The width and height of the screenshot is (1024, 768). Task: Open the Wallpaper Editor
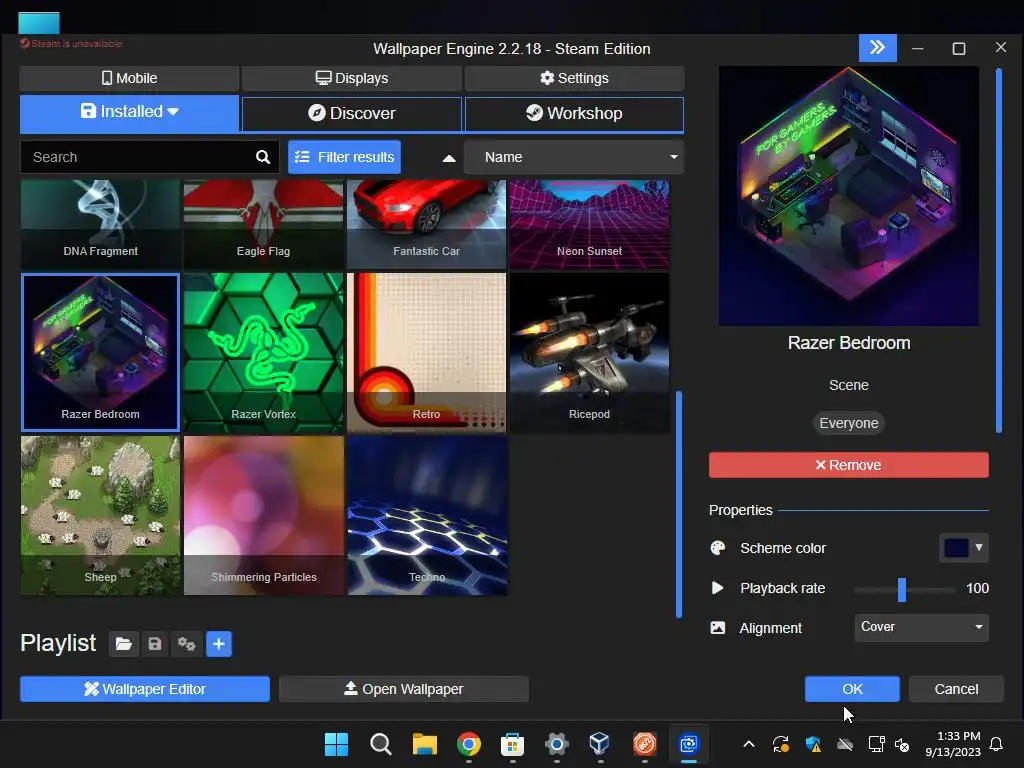pos(145,689)
